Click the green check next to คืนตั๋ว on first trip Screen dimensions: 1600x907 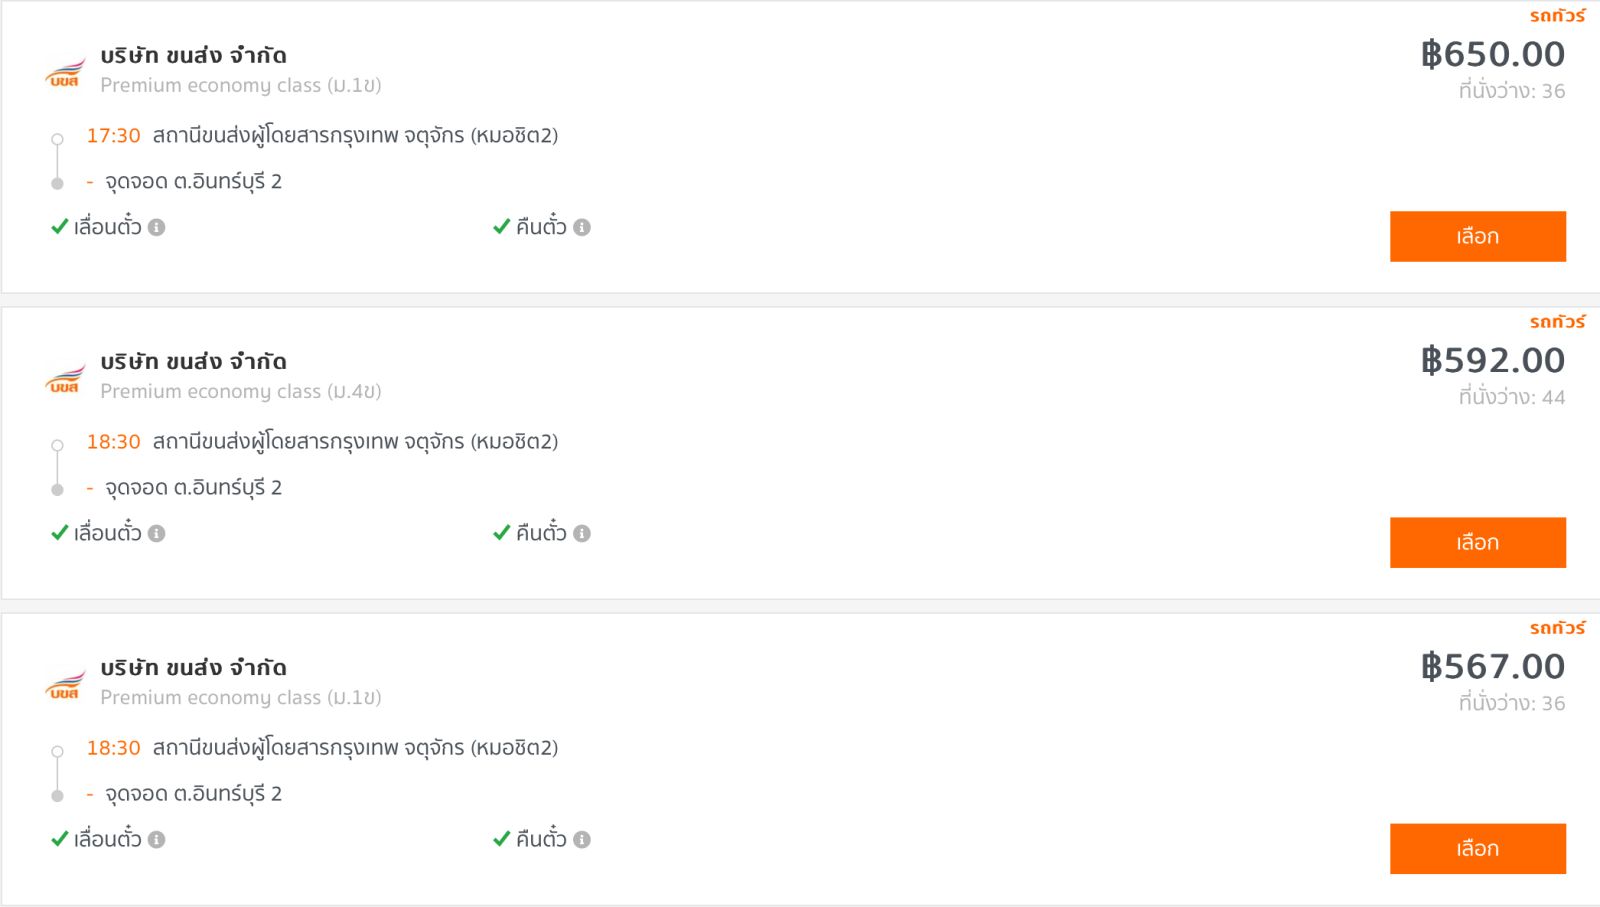[502, 227]
